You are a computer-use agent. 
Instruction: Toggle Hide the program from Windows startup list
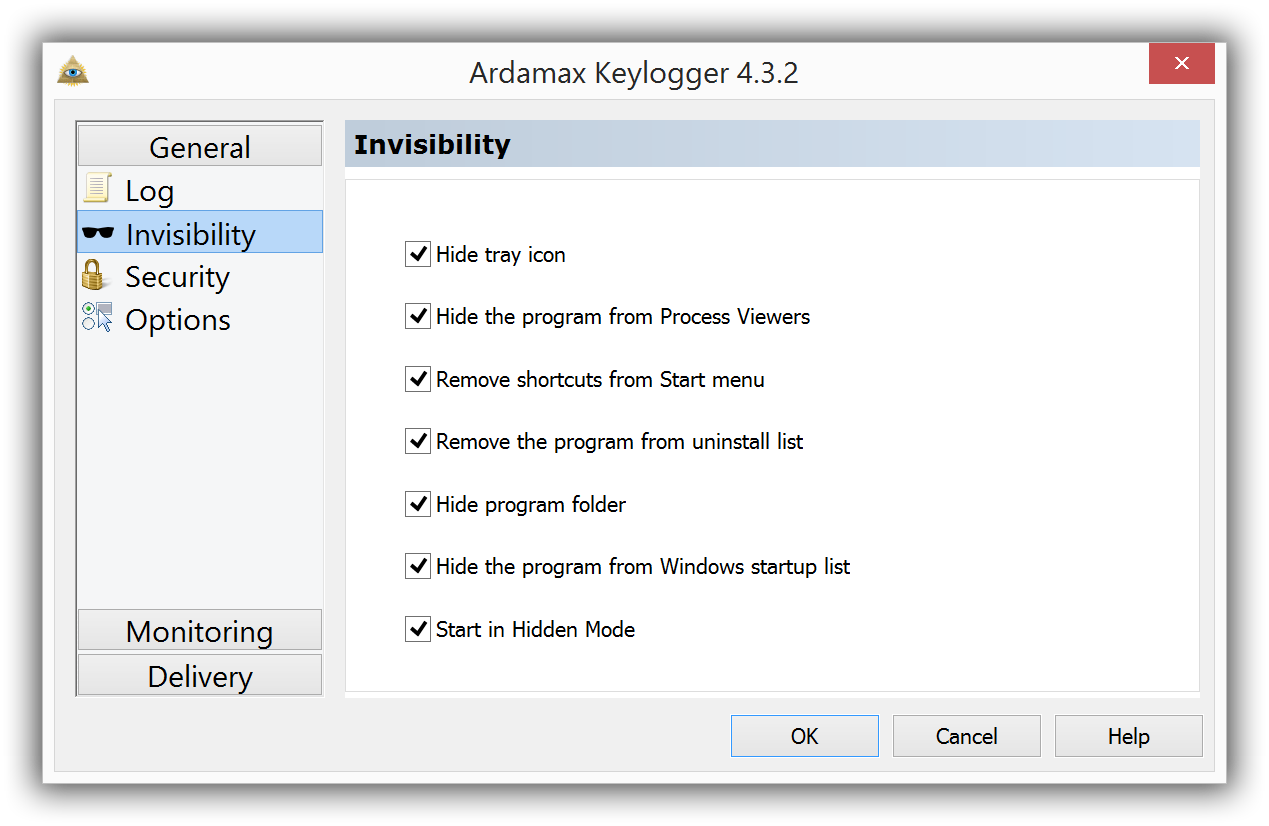coord(417,566)
